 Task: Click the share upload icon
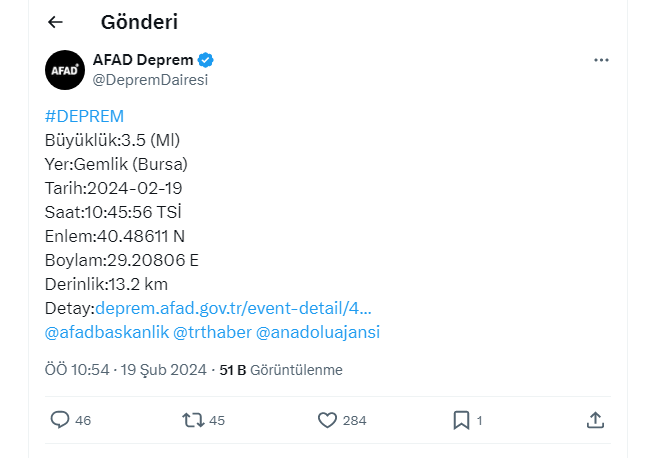(594, 420)
